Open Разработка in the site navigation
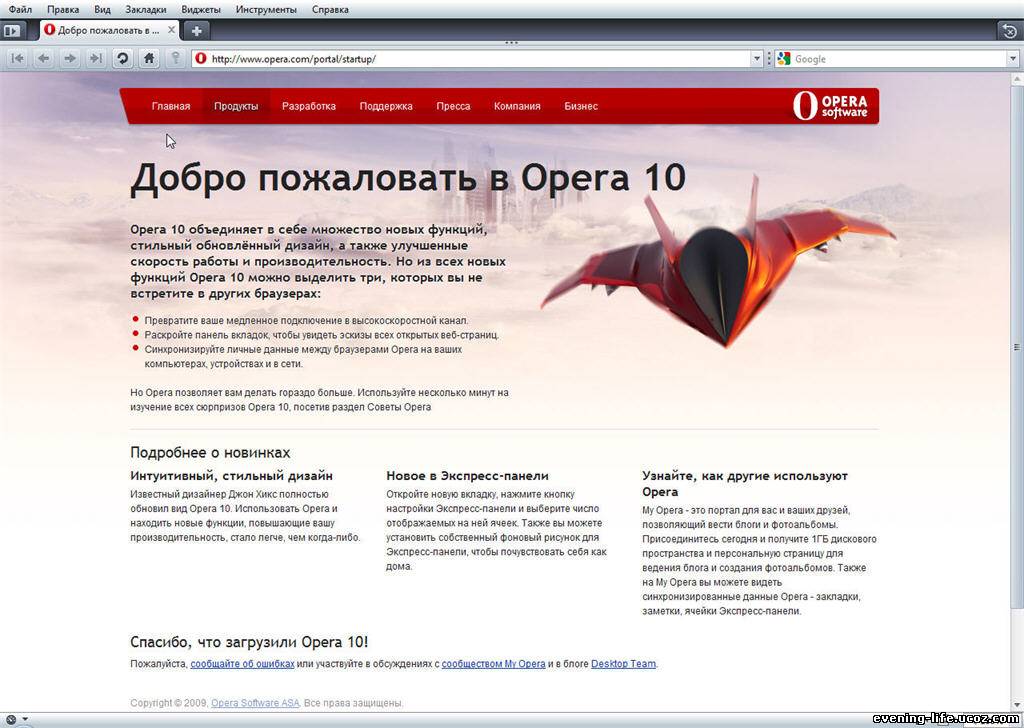Viewport: 1024px width, 728px height. tap(309, 106)
